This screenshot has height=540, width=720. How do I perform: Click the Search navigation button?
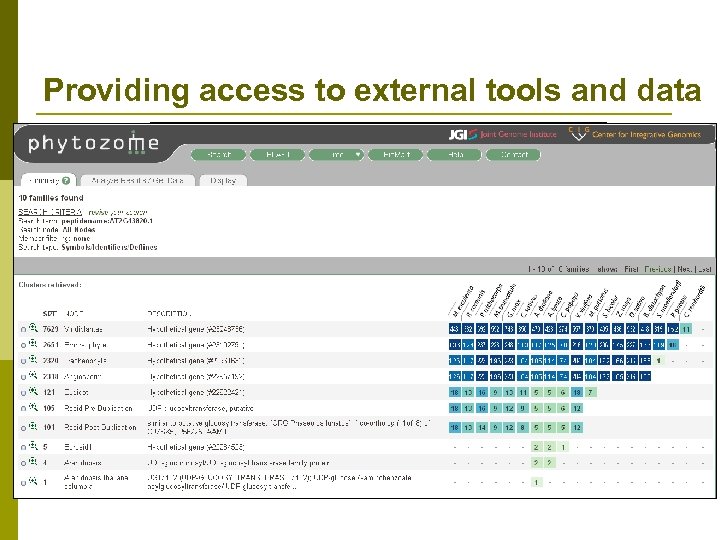pyautogui.click(x=219, y=155)
